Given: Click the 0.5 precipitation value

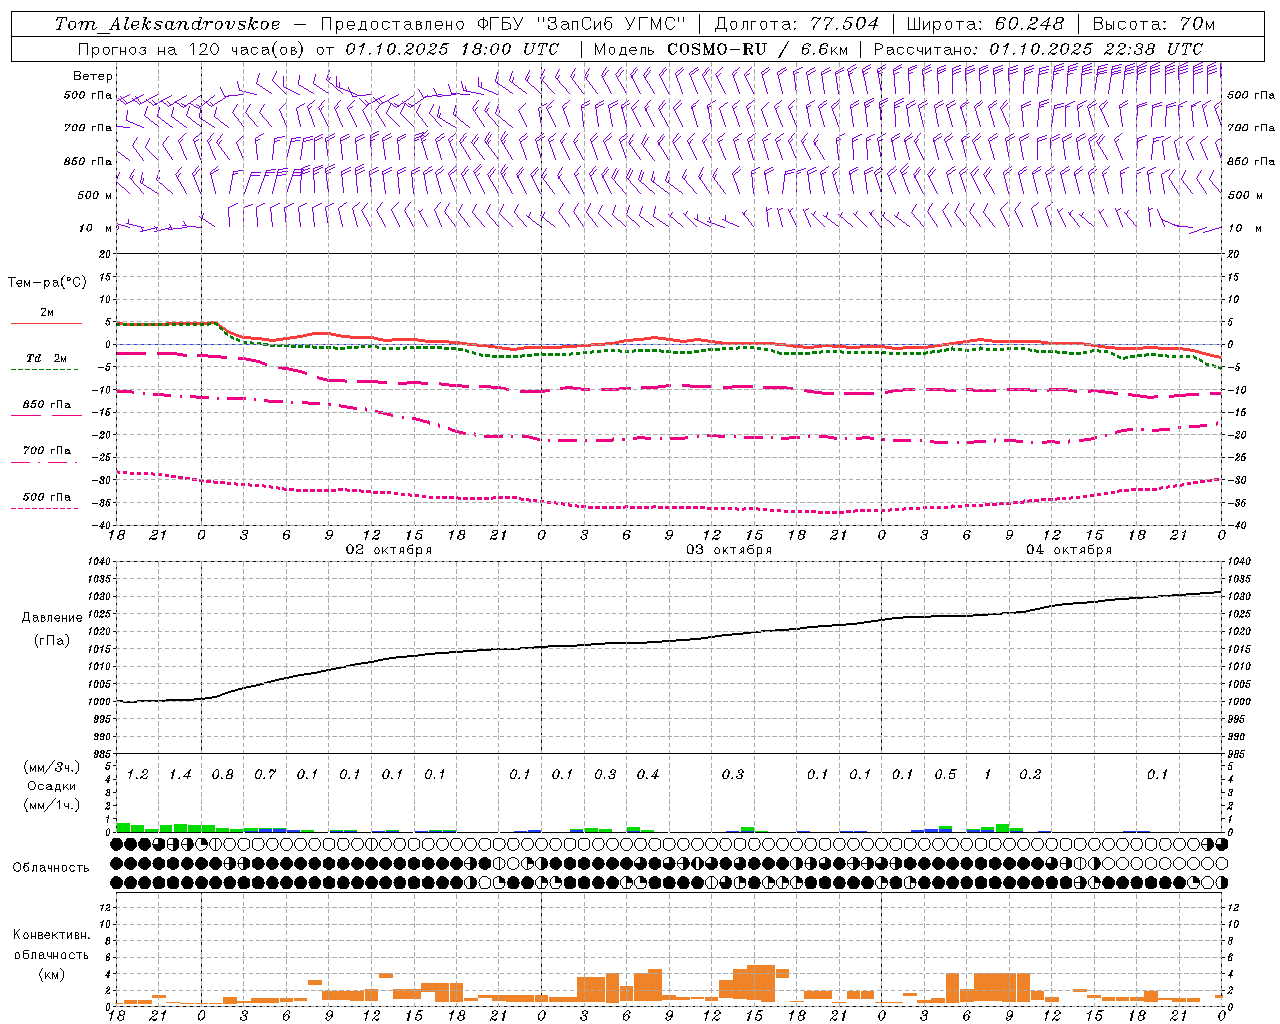Looking at the screenshot, I should coord(945,775).
